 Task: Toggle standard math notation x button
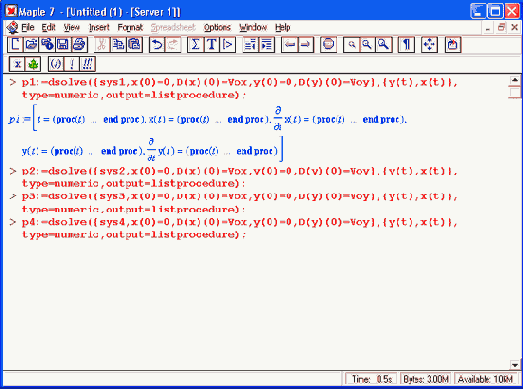tap(17, 64)
